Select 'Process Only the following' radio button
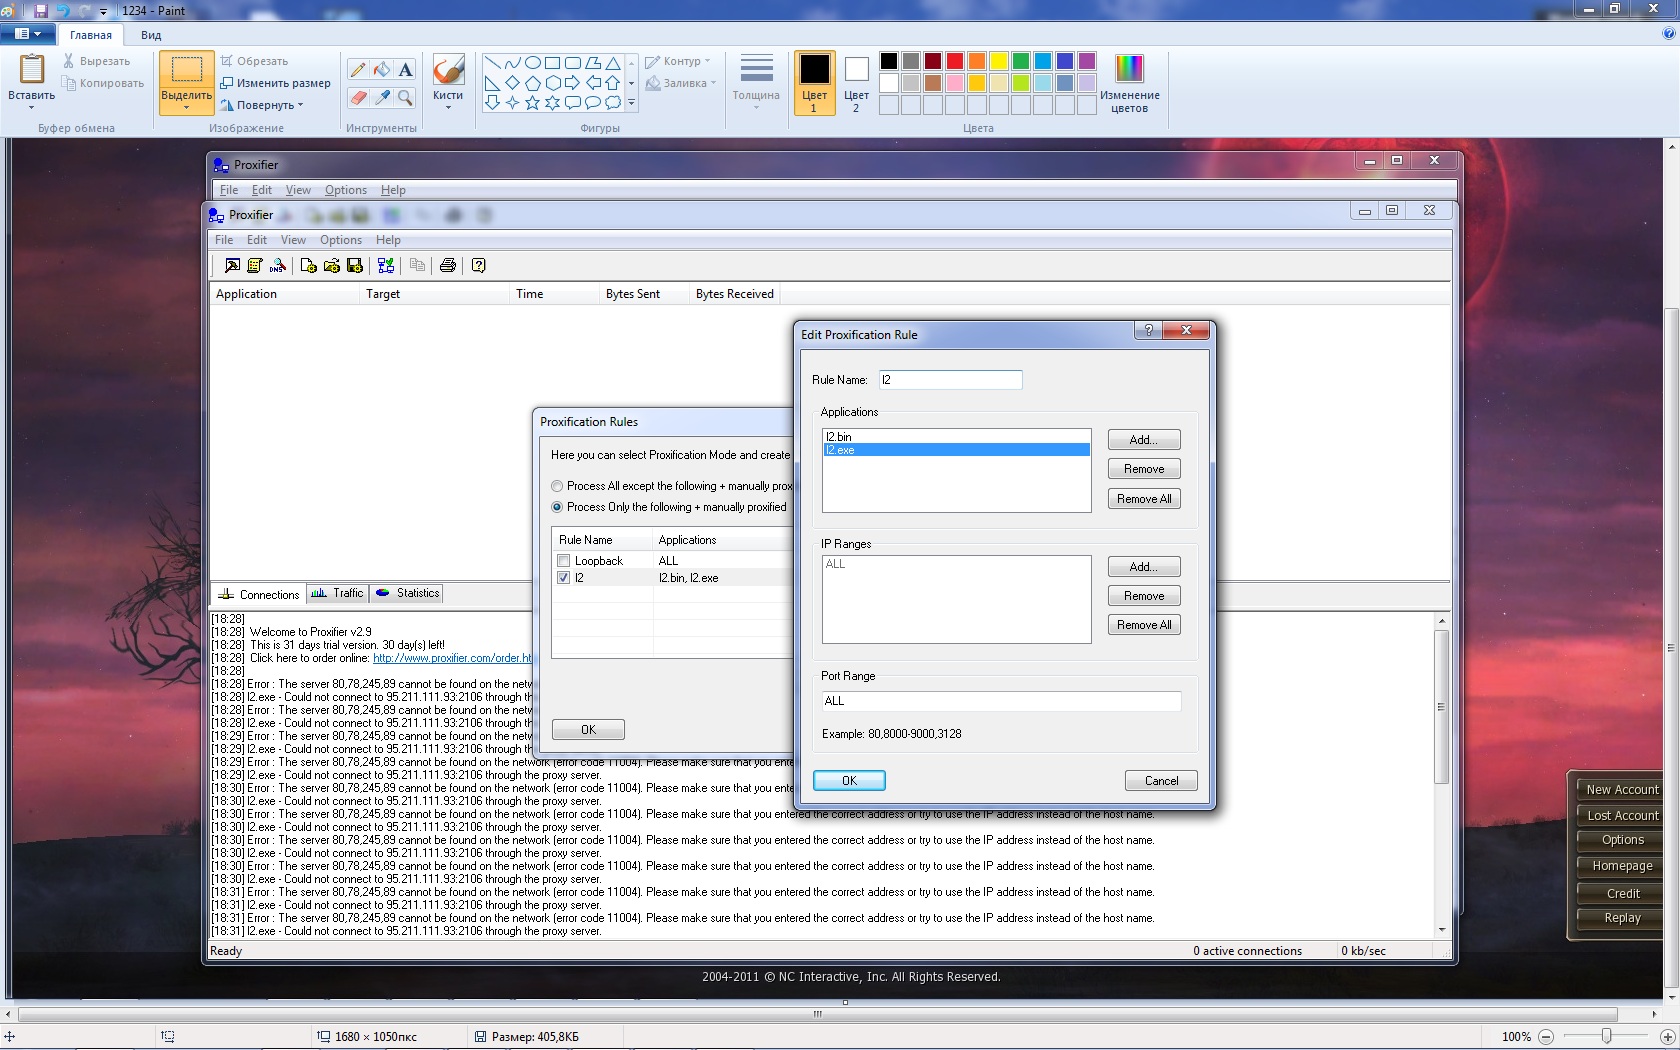This screenshot has width=1680, height=1050. [557, 507]
